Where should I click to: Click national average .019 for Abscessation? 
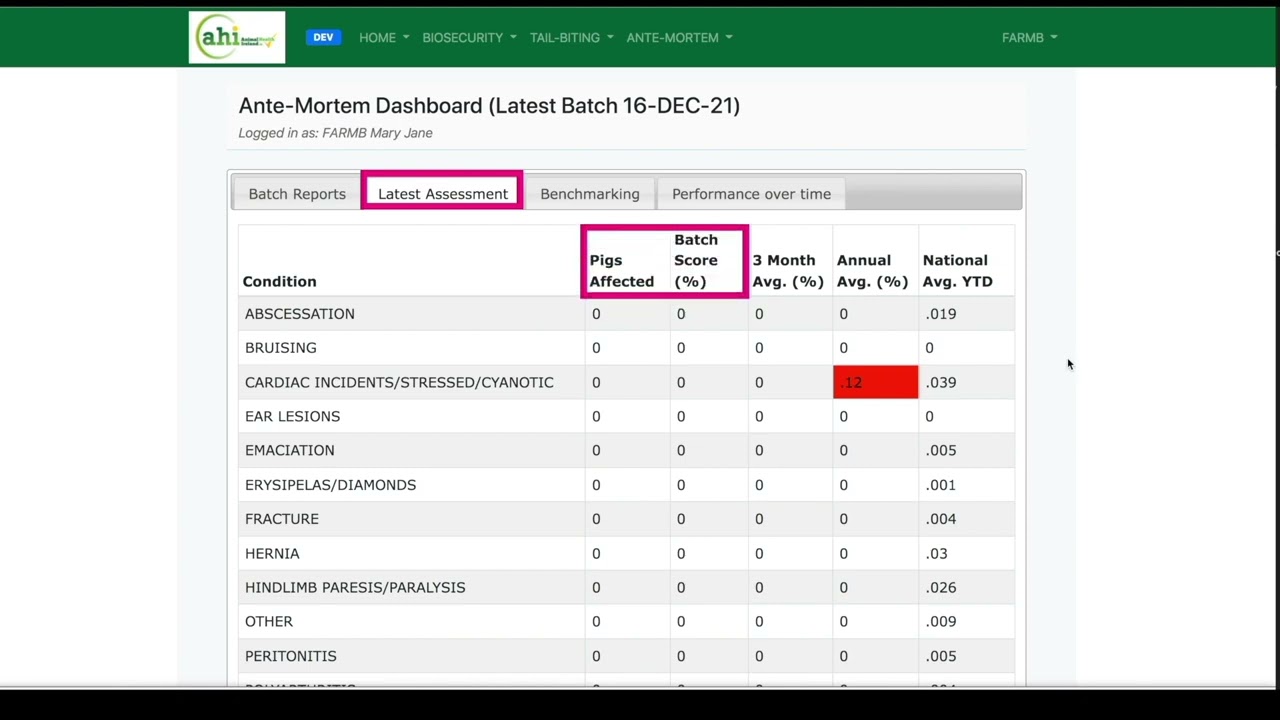941,314
